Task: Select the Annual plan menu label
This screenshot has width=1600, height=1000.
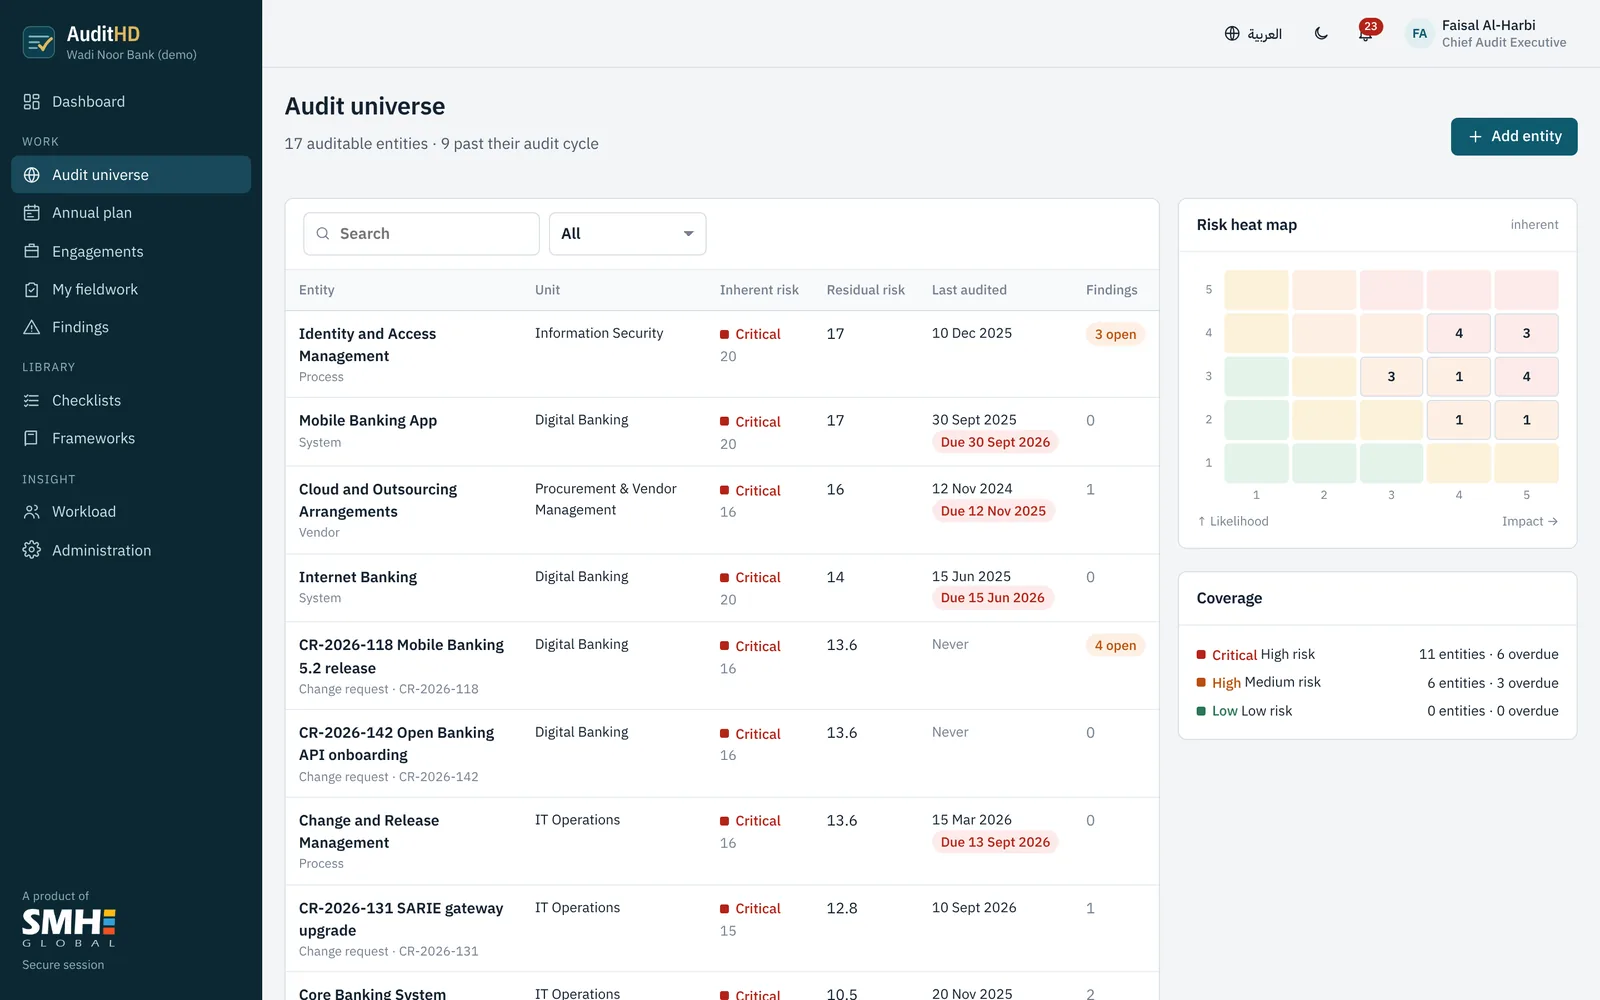Action: pos(92,213)
